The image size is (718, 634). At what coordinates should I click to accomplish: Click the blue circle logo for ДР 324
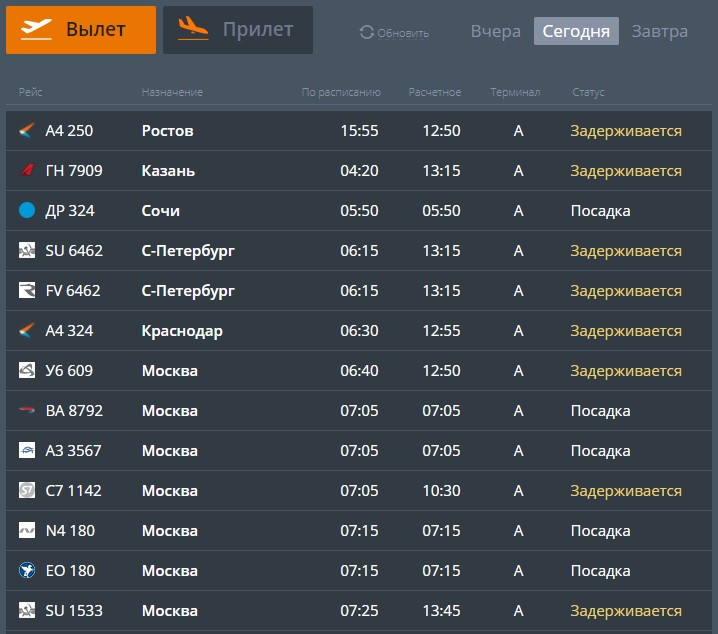point(27,210)
